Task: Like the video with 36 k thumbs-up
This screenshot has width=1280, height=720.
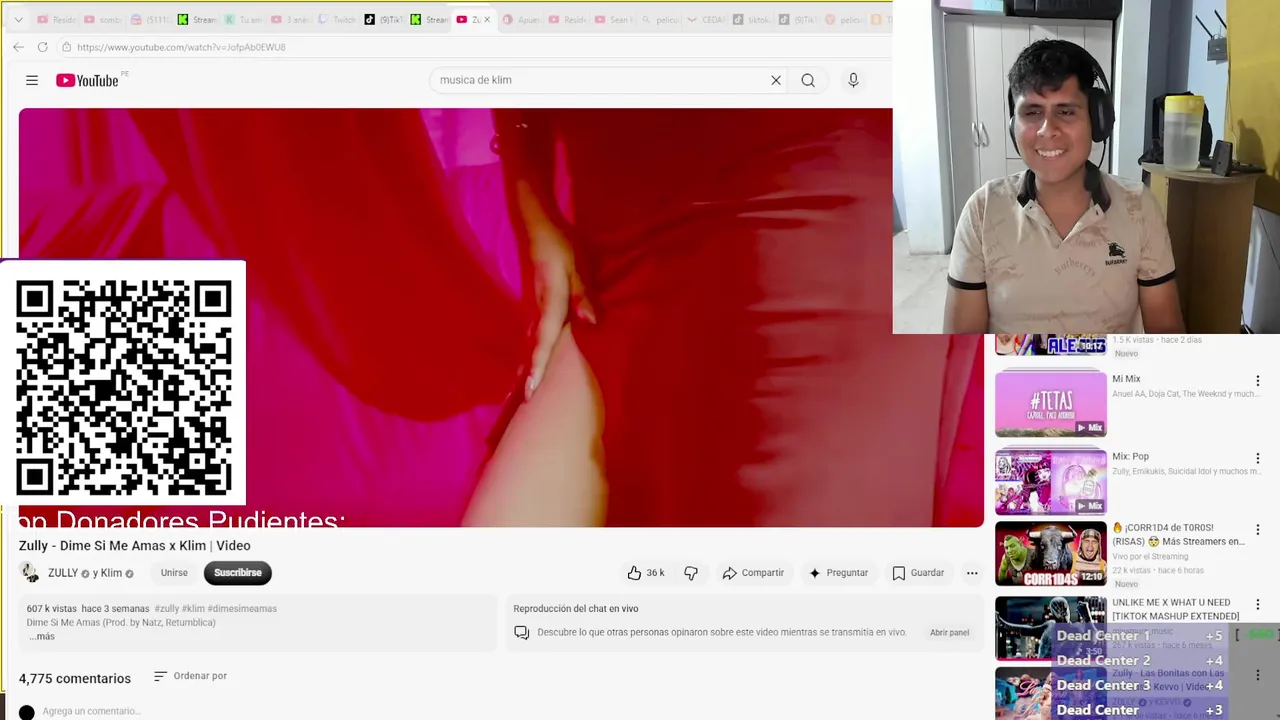Action: [645, 573]
